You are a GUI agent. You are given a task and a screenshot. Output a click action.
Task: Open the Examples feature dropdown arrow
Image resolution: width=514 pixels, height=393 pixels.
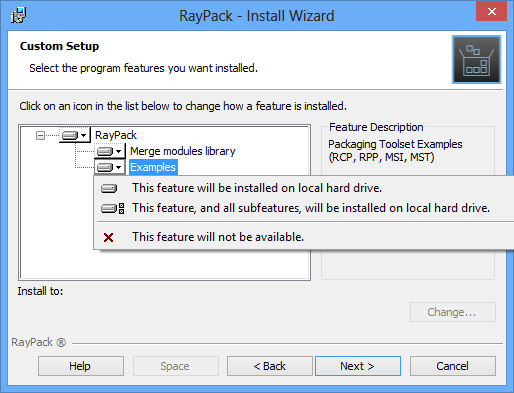click(119, 167)
